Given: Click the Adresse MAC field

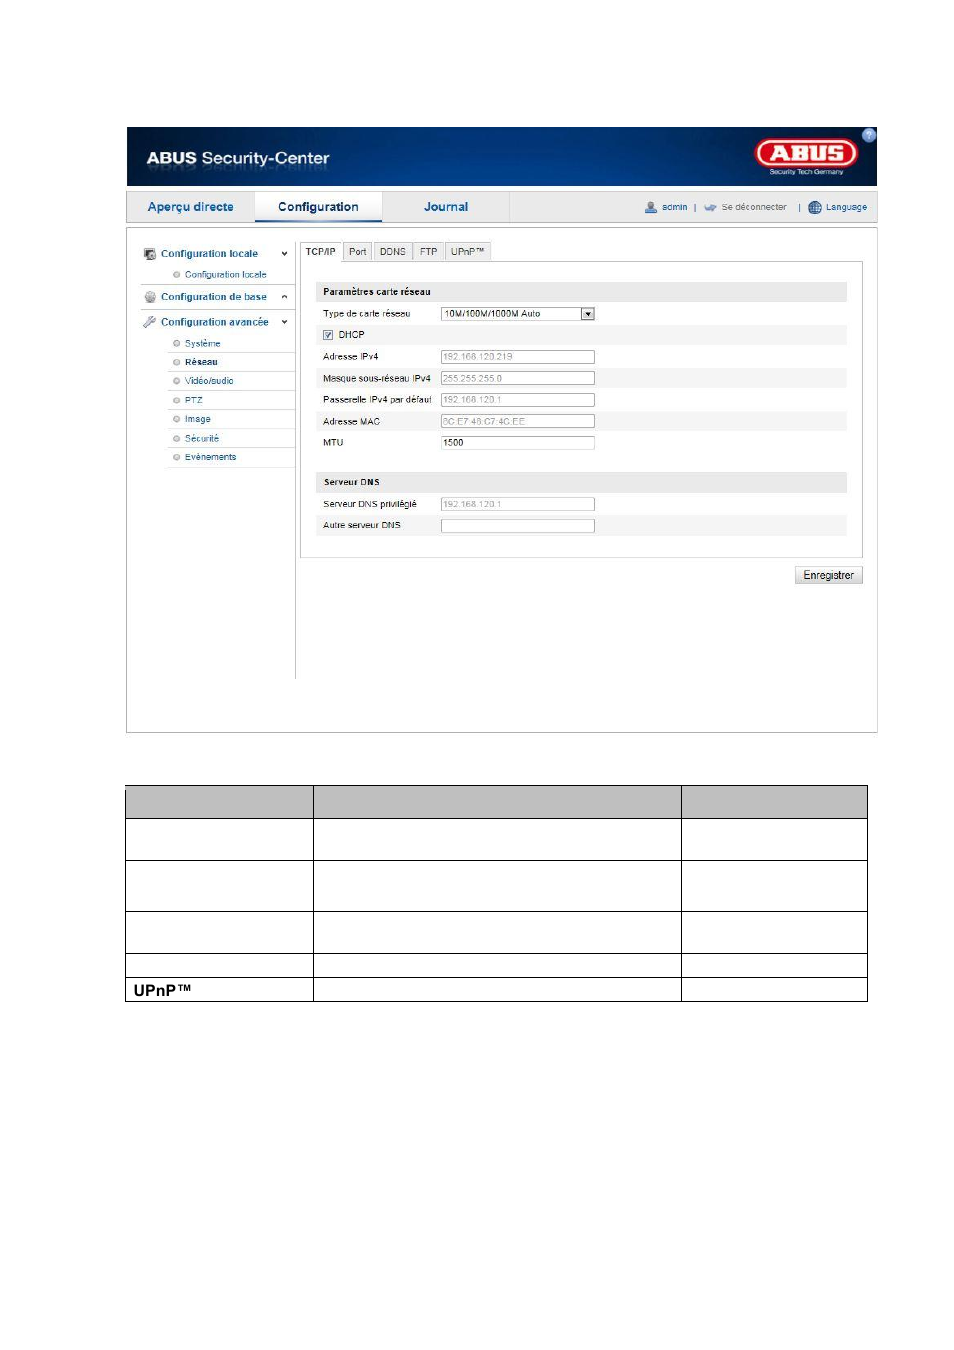Looking at the screenshot, I should pyautogui.click(x=518, y=421).
